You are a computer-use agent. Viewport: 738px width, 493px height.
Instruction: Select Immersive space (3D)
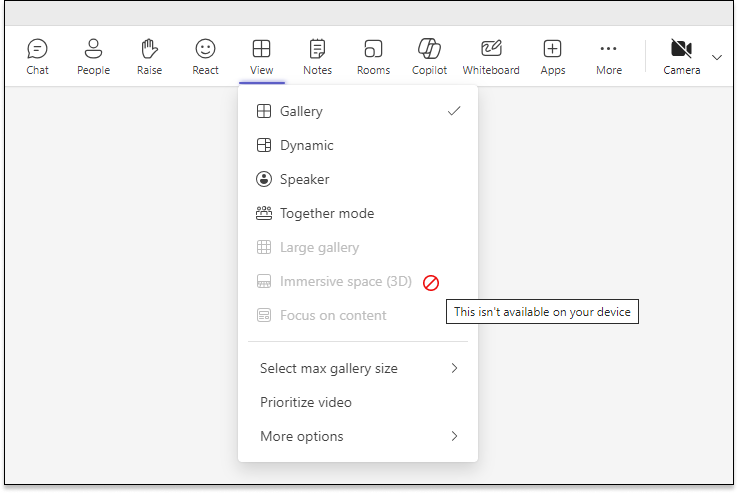coord(358,281)
